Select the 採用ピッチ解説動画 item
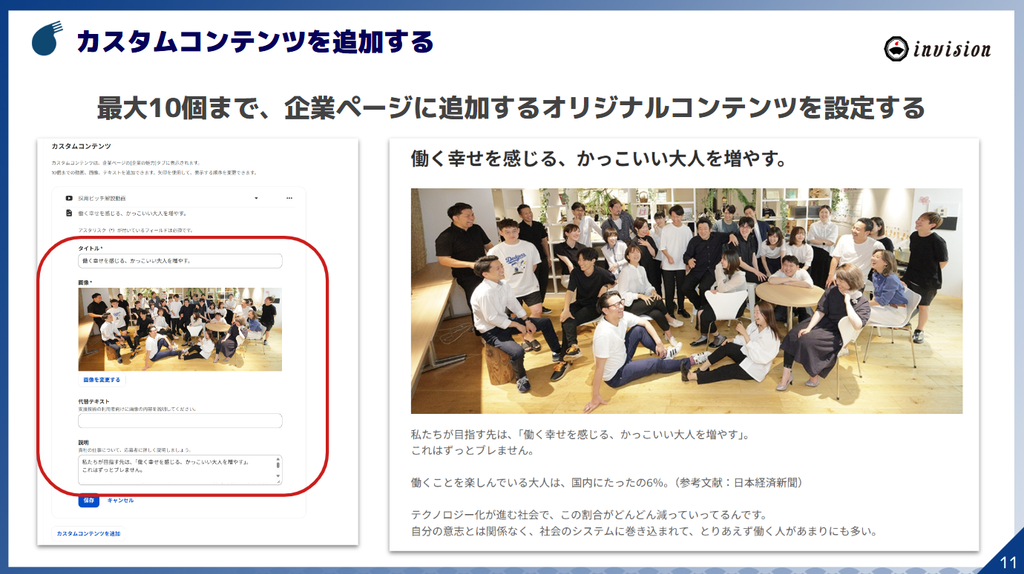Viewport: 1024px width, 574px height. tap(102, 198)
